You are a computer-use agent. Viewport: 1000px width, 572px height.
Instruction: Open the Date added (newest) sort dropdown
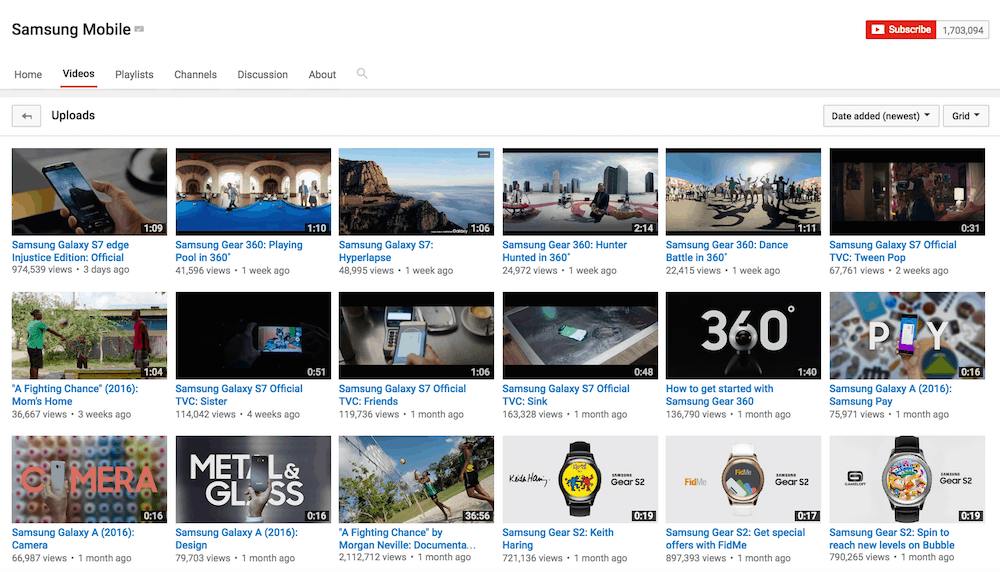coord(880,116)
